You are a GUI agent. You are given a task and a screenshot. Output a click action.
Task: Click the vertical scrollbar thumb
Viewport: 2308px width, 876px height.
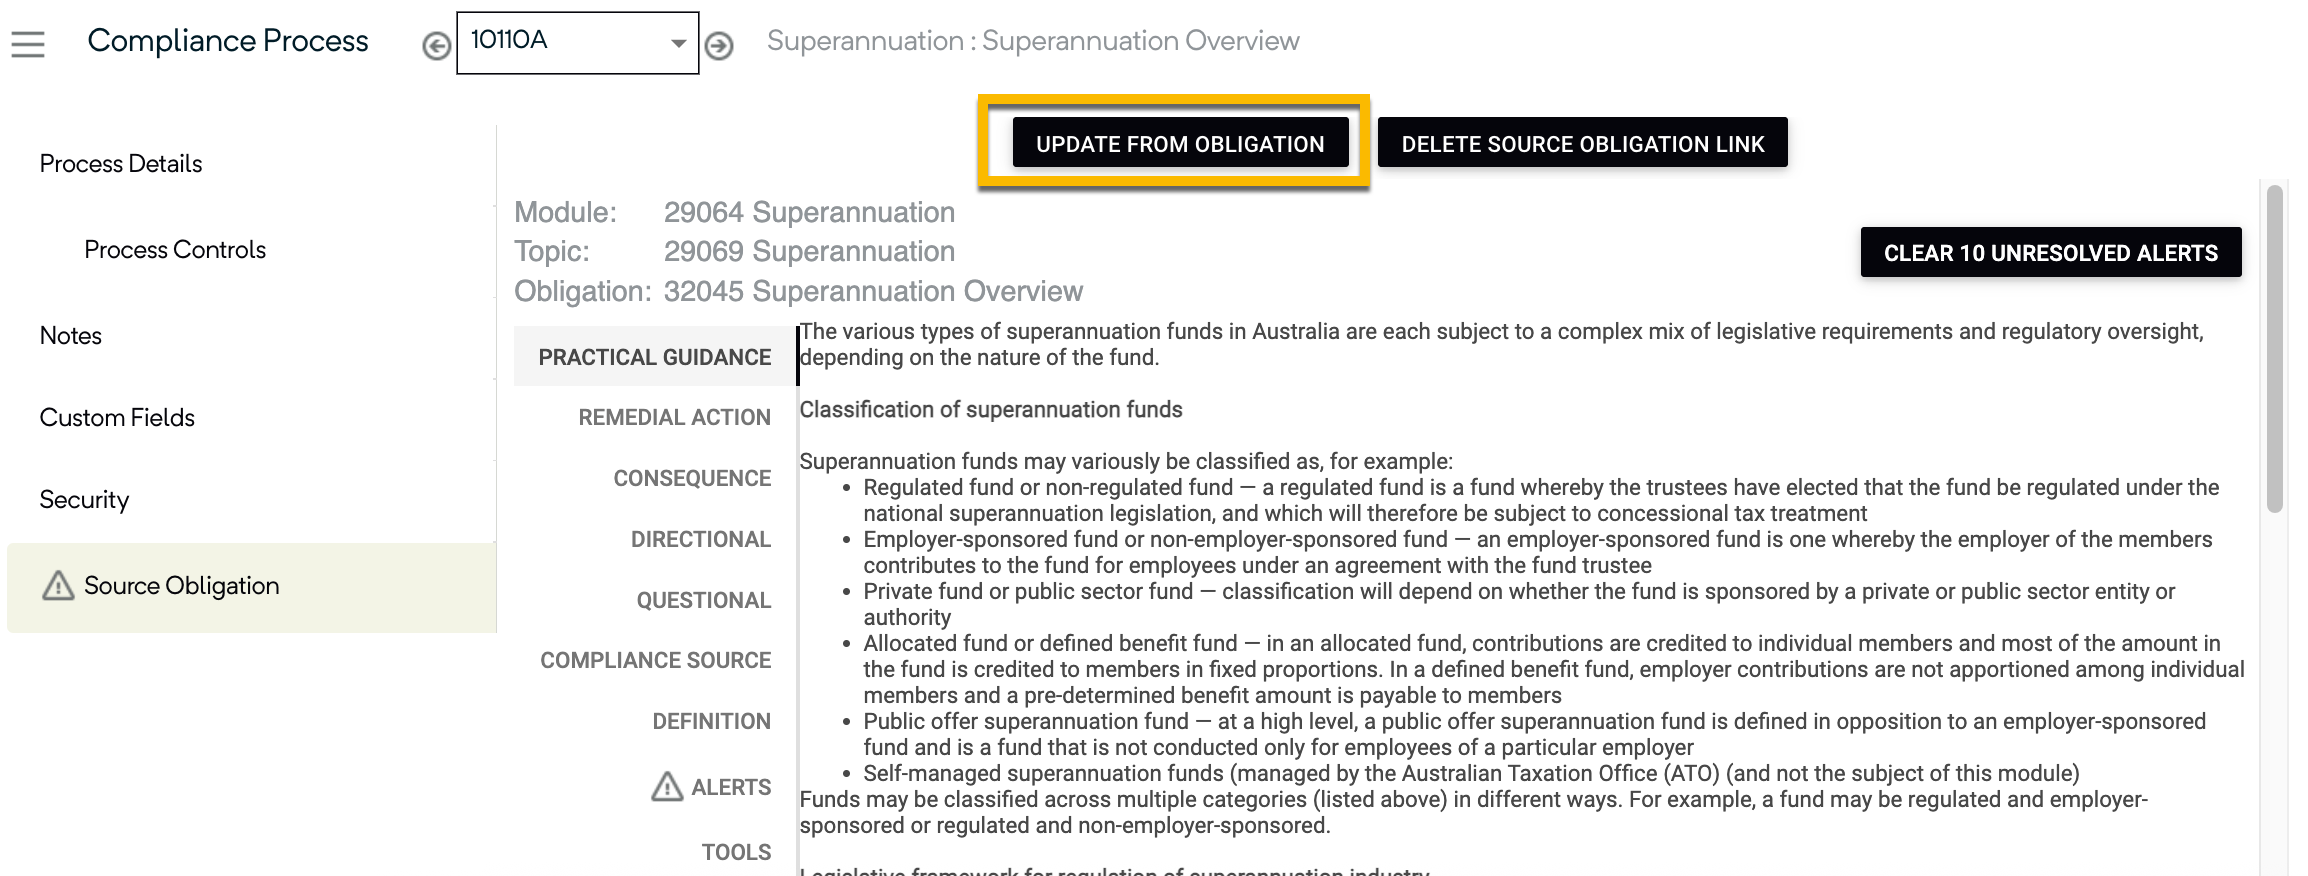point(2275,348)
